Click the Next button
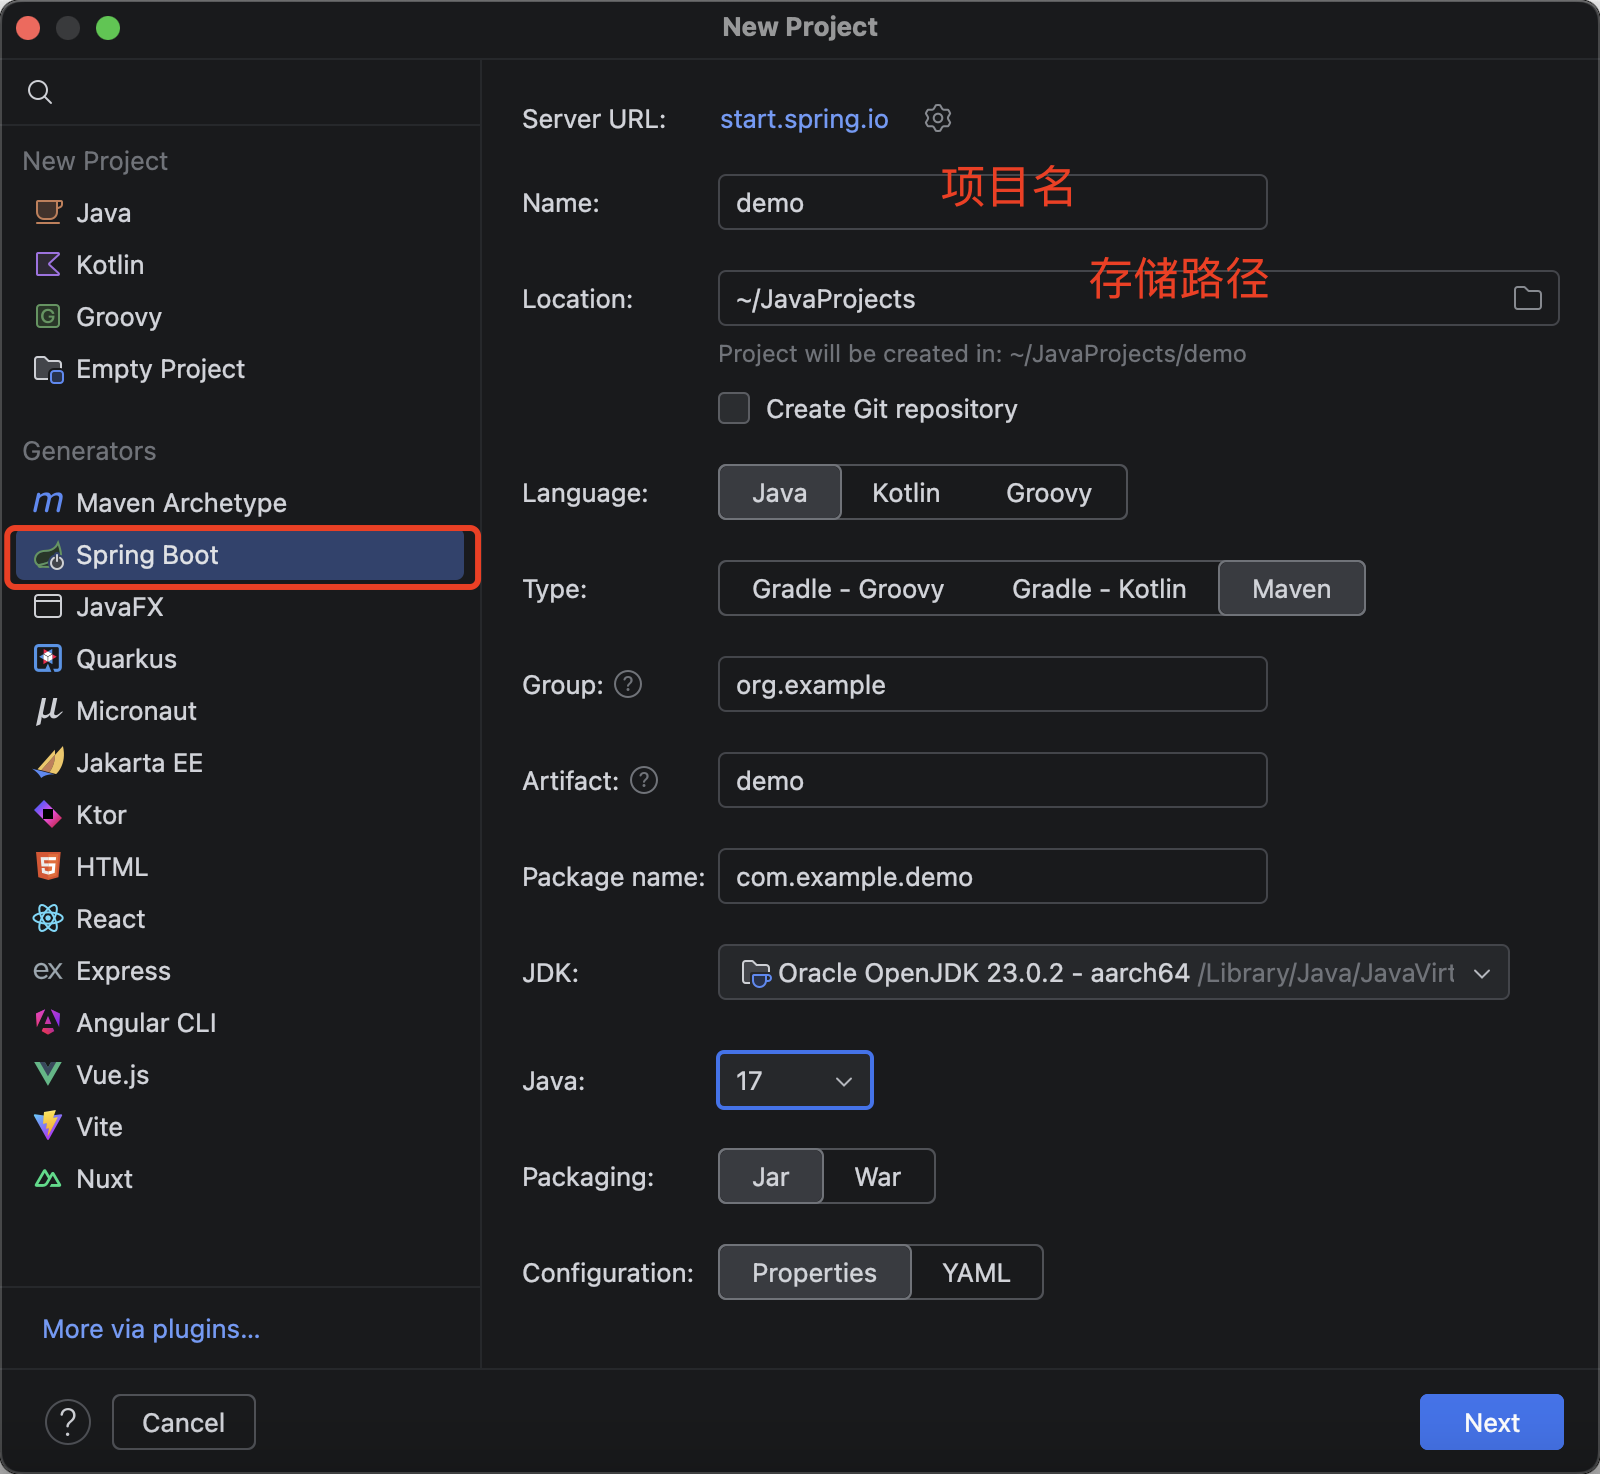 coord(1491,1422)
